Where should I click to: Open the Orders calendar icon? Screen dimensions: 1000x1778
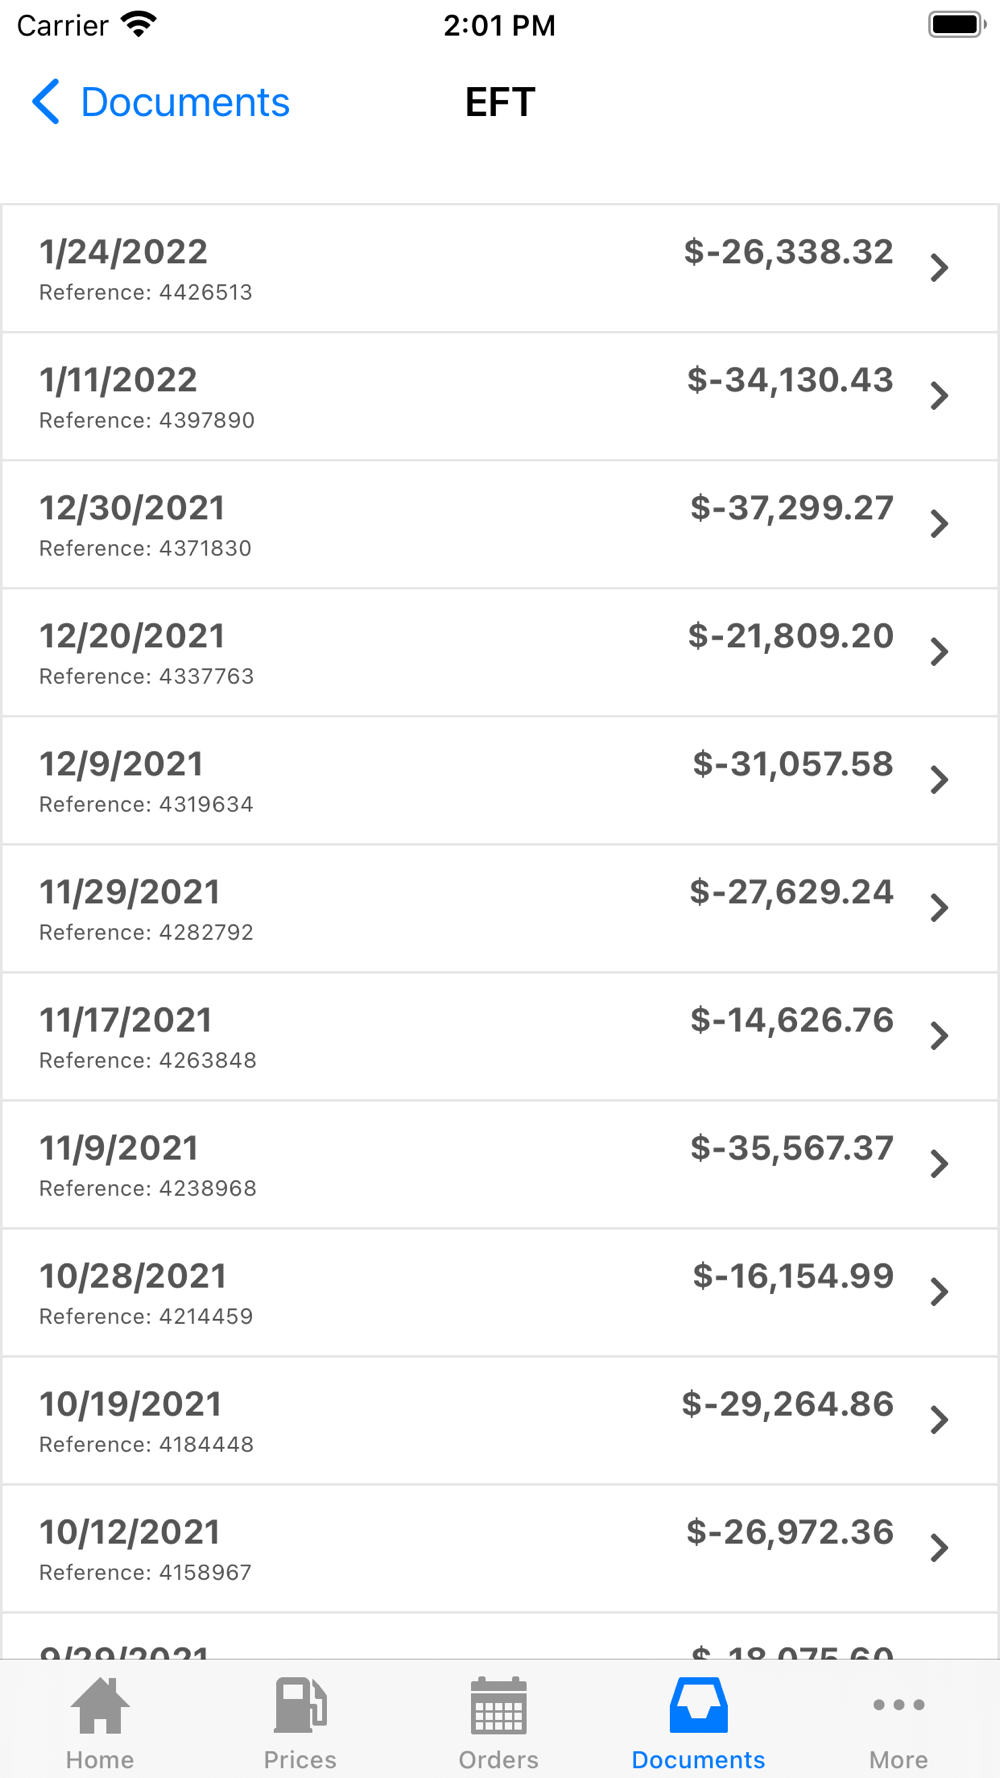(498, 1706)
